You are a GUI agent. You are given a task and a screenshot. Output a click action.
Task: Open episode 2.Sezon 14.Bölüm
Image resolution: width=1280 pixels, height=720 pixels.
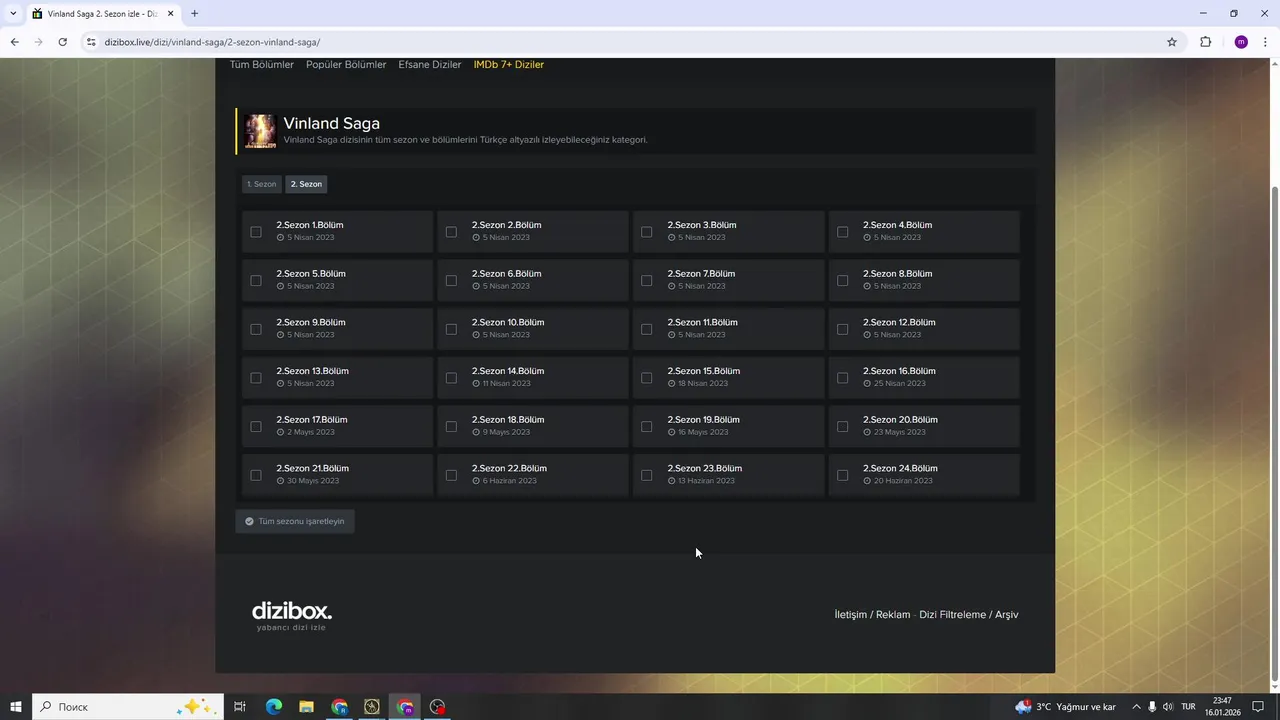(508, 371)
